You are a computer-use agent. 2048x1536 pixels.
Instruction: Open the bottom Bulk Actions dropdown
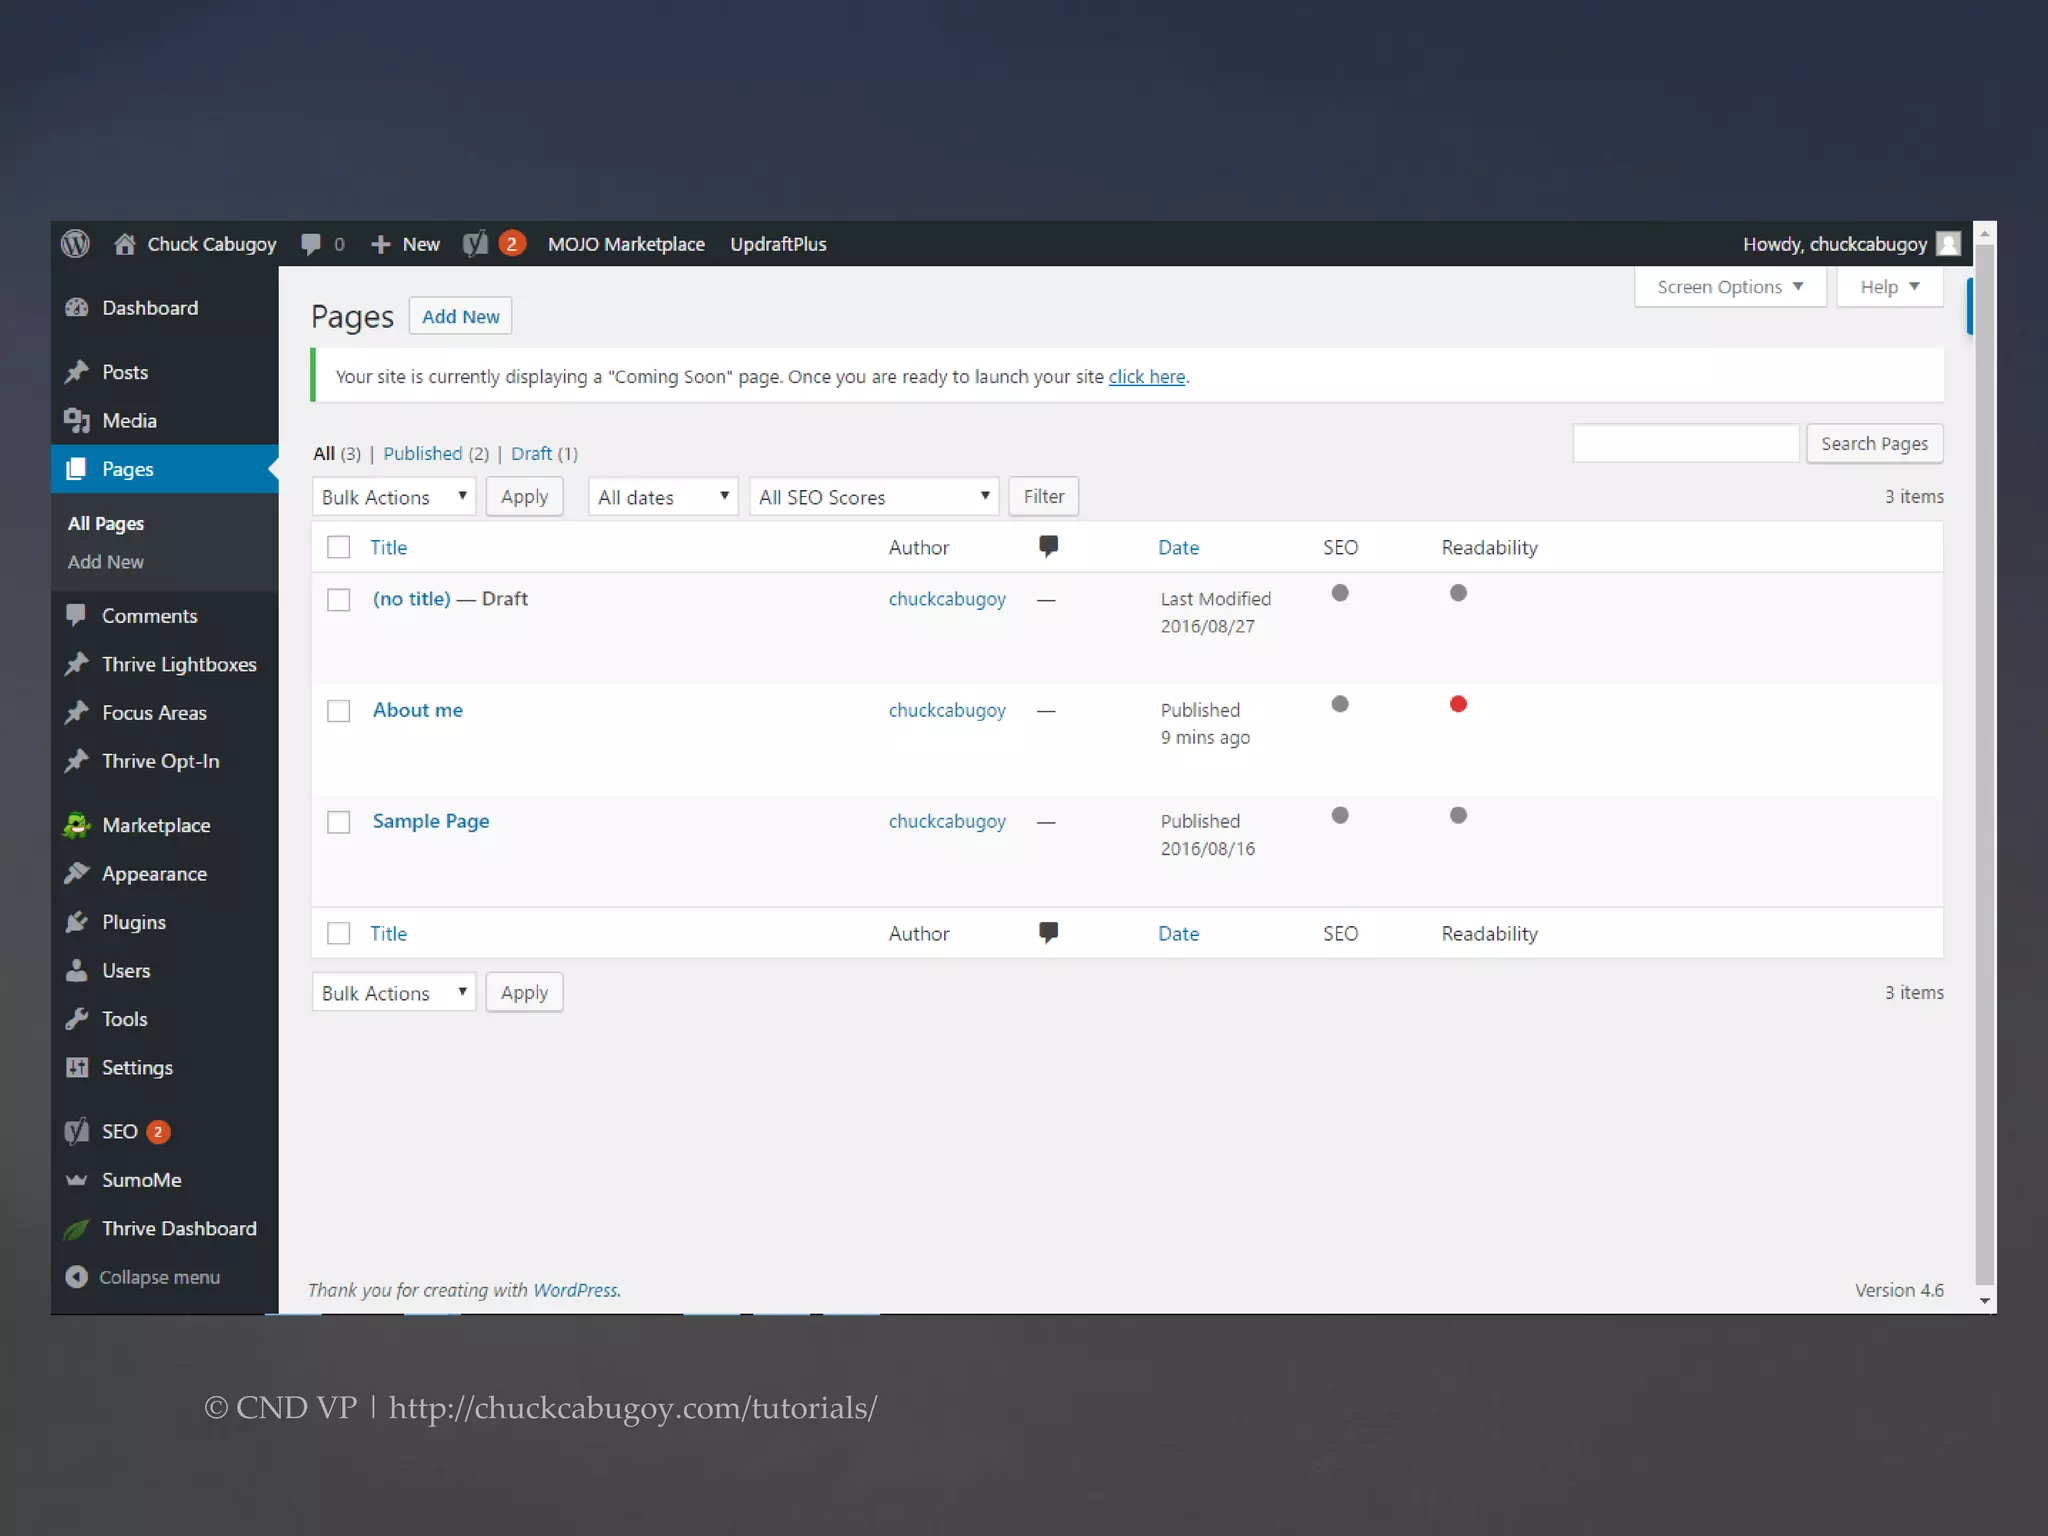pos(394,993)
